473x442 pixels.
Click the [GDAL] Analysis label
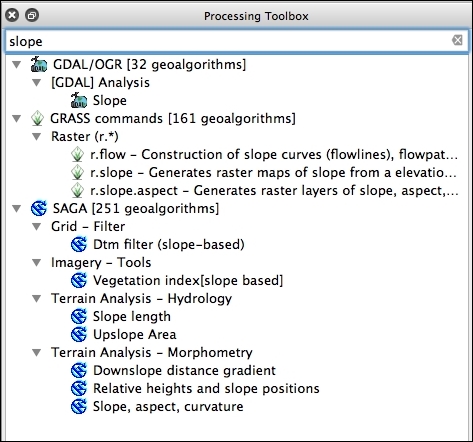100,82
